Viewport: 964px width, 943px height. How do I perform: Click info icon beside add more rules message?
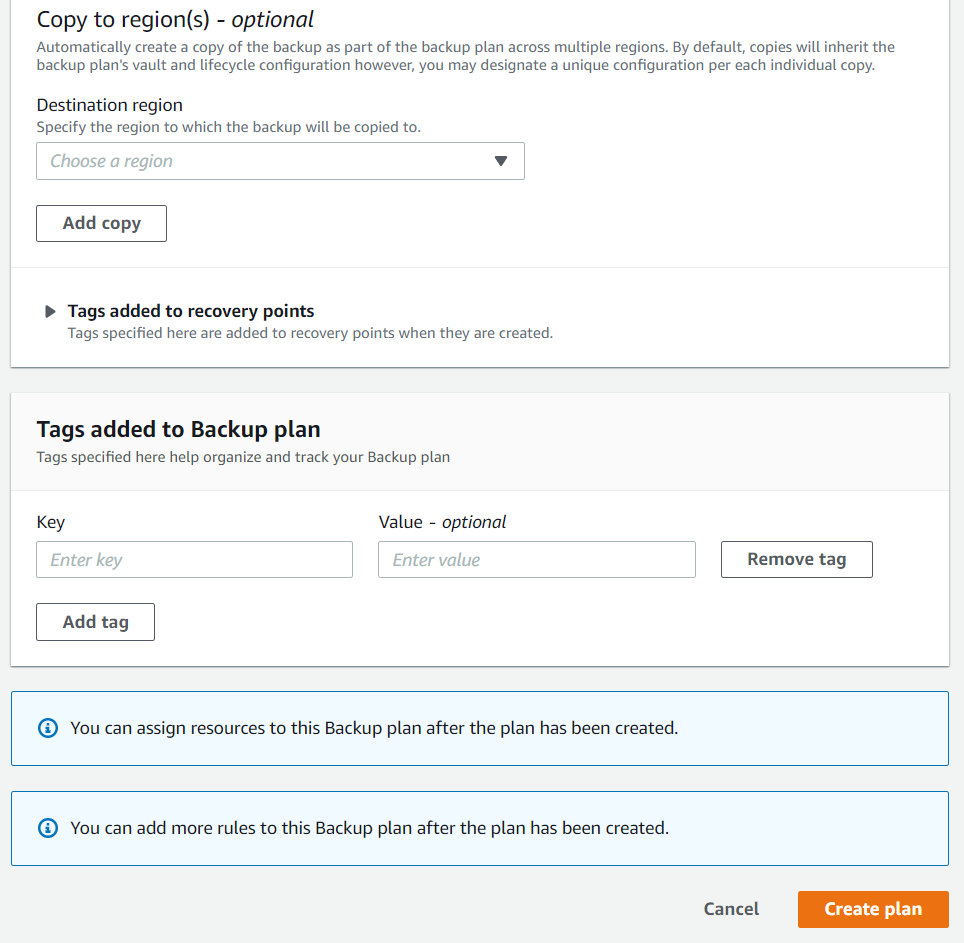pos(48,828)
